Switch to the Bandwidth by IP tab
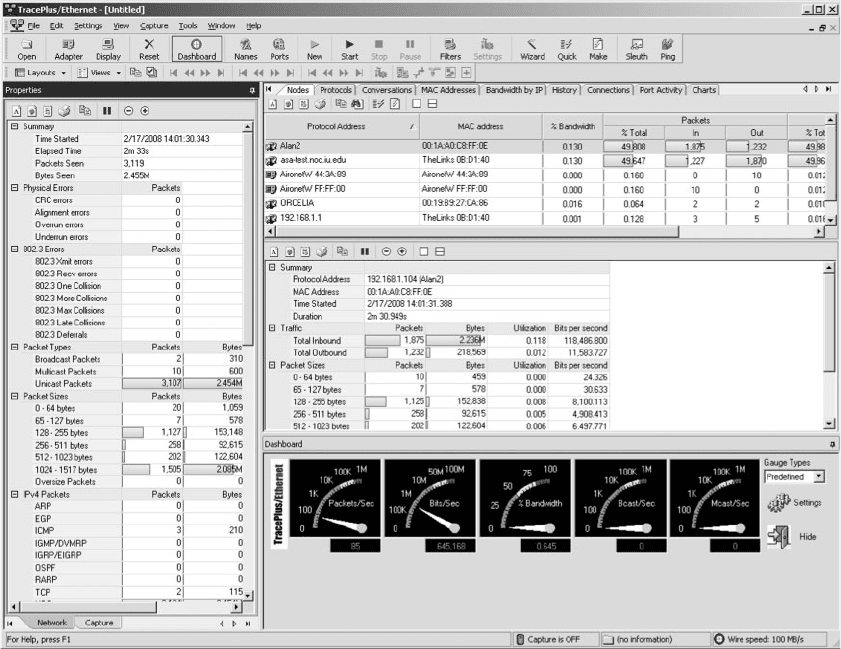 pyautogui.click(x=514, y=90)
